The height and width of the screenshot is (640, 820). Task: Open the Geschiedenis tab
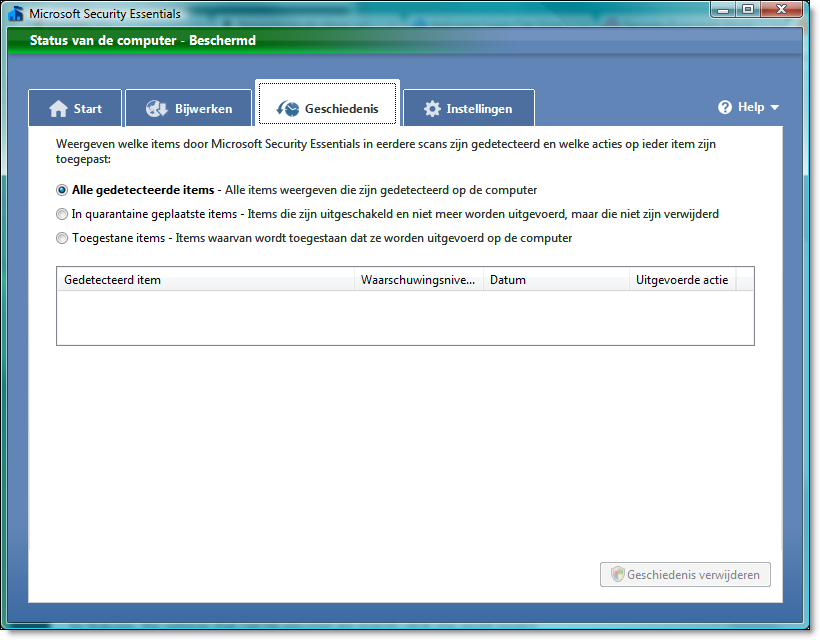coord(327,102)
